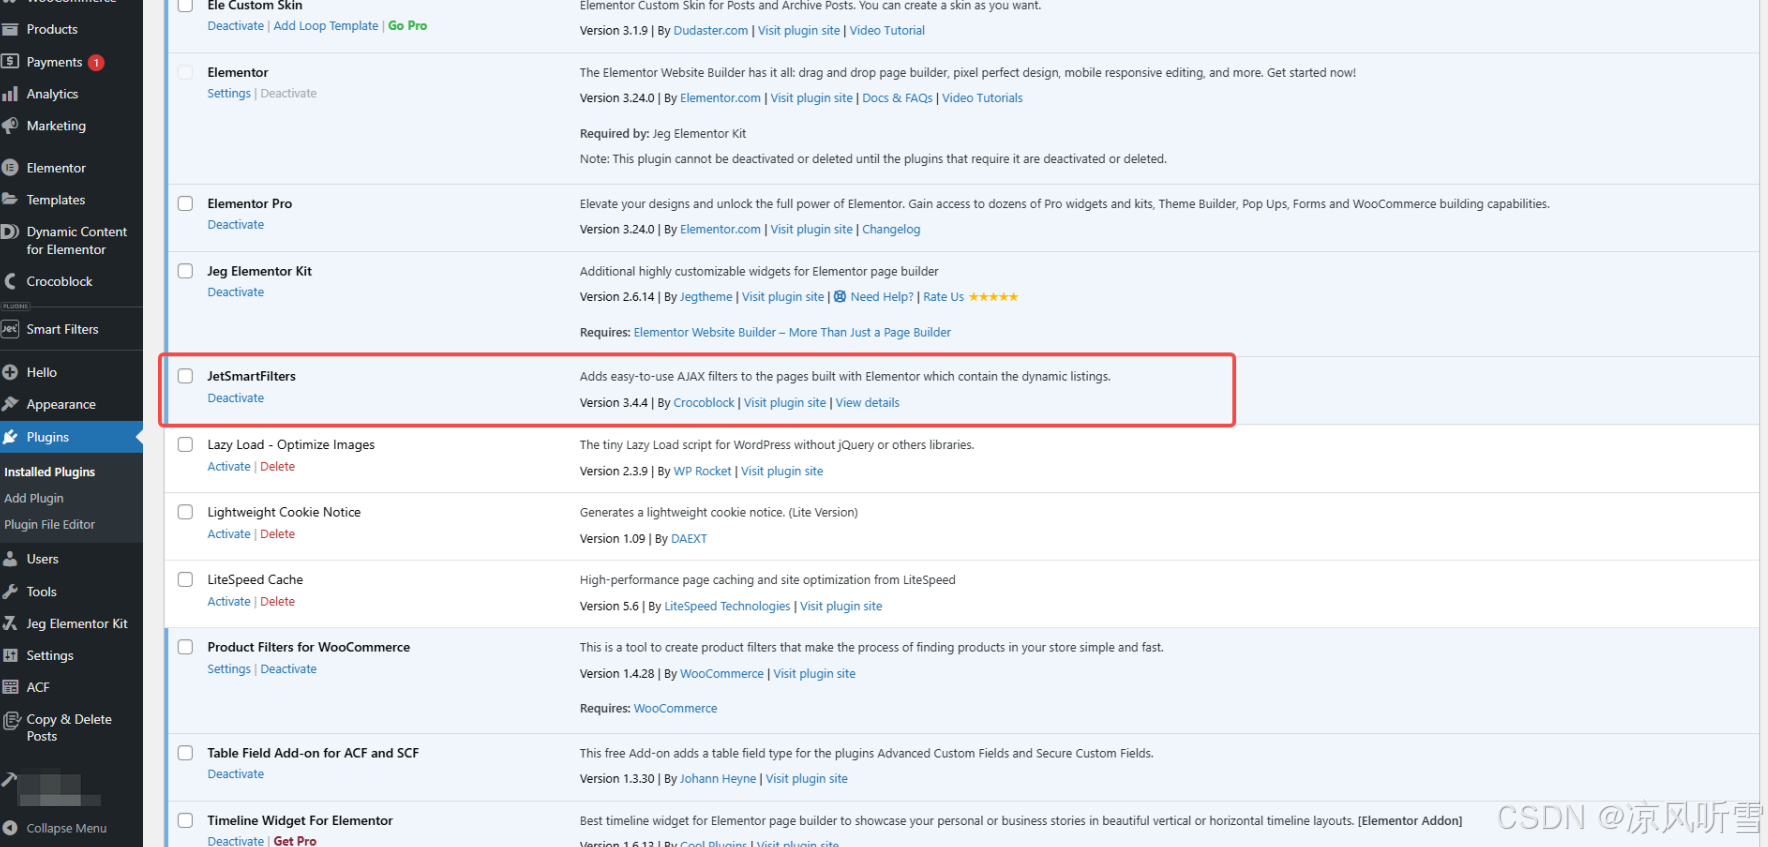Screen dimensions: 1768x847
Task: Open the Jegtheme author link
Action: 706,297
